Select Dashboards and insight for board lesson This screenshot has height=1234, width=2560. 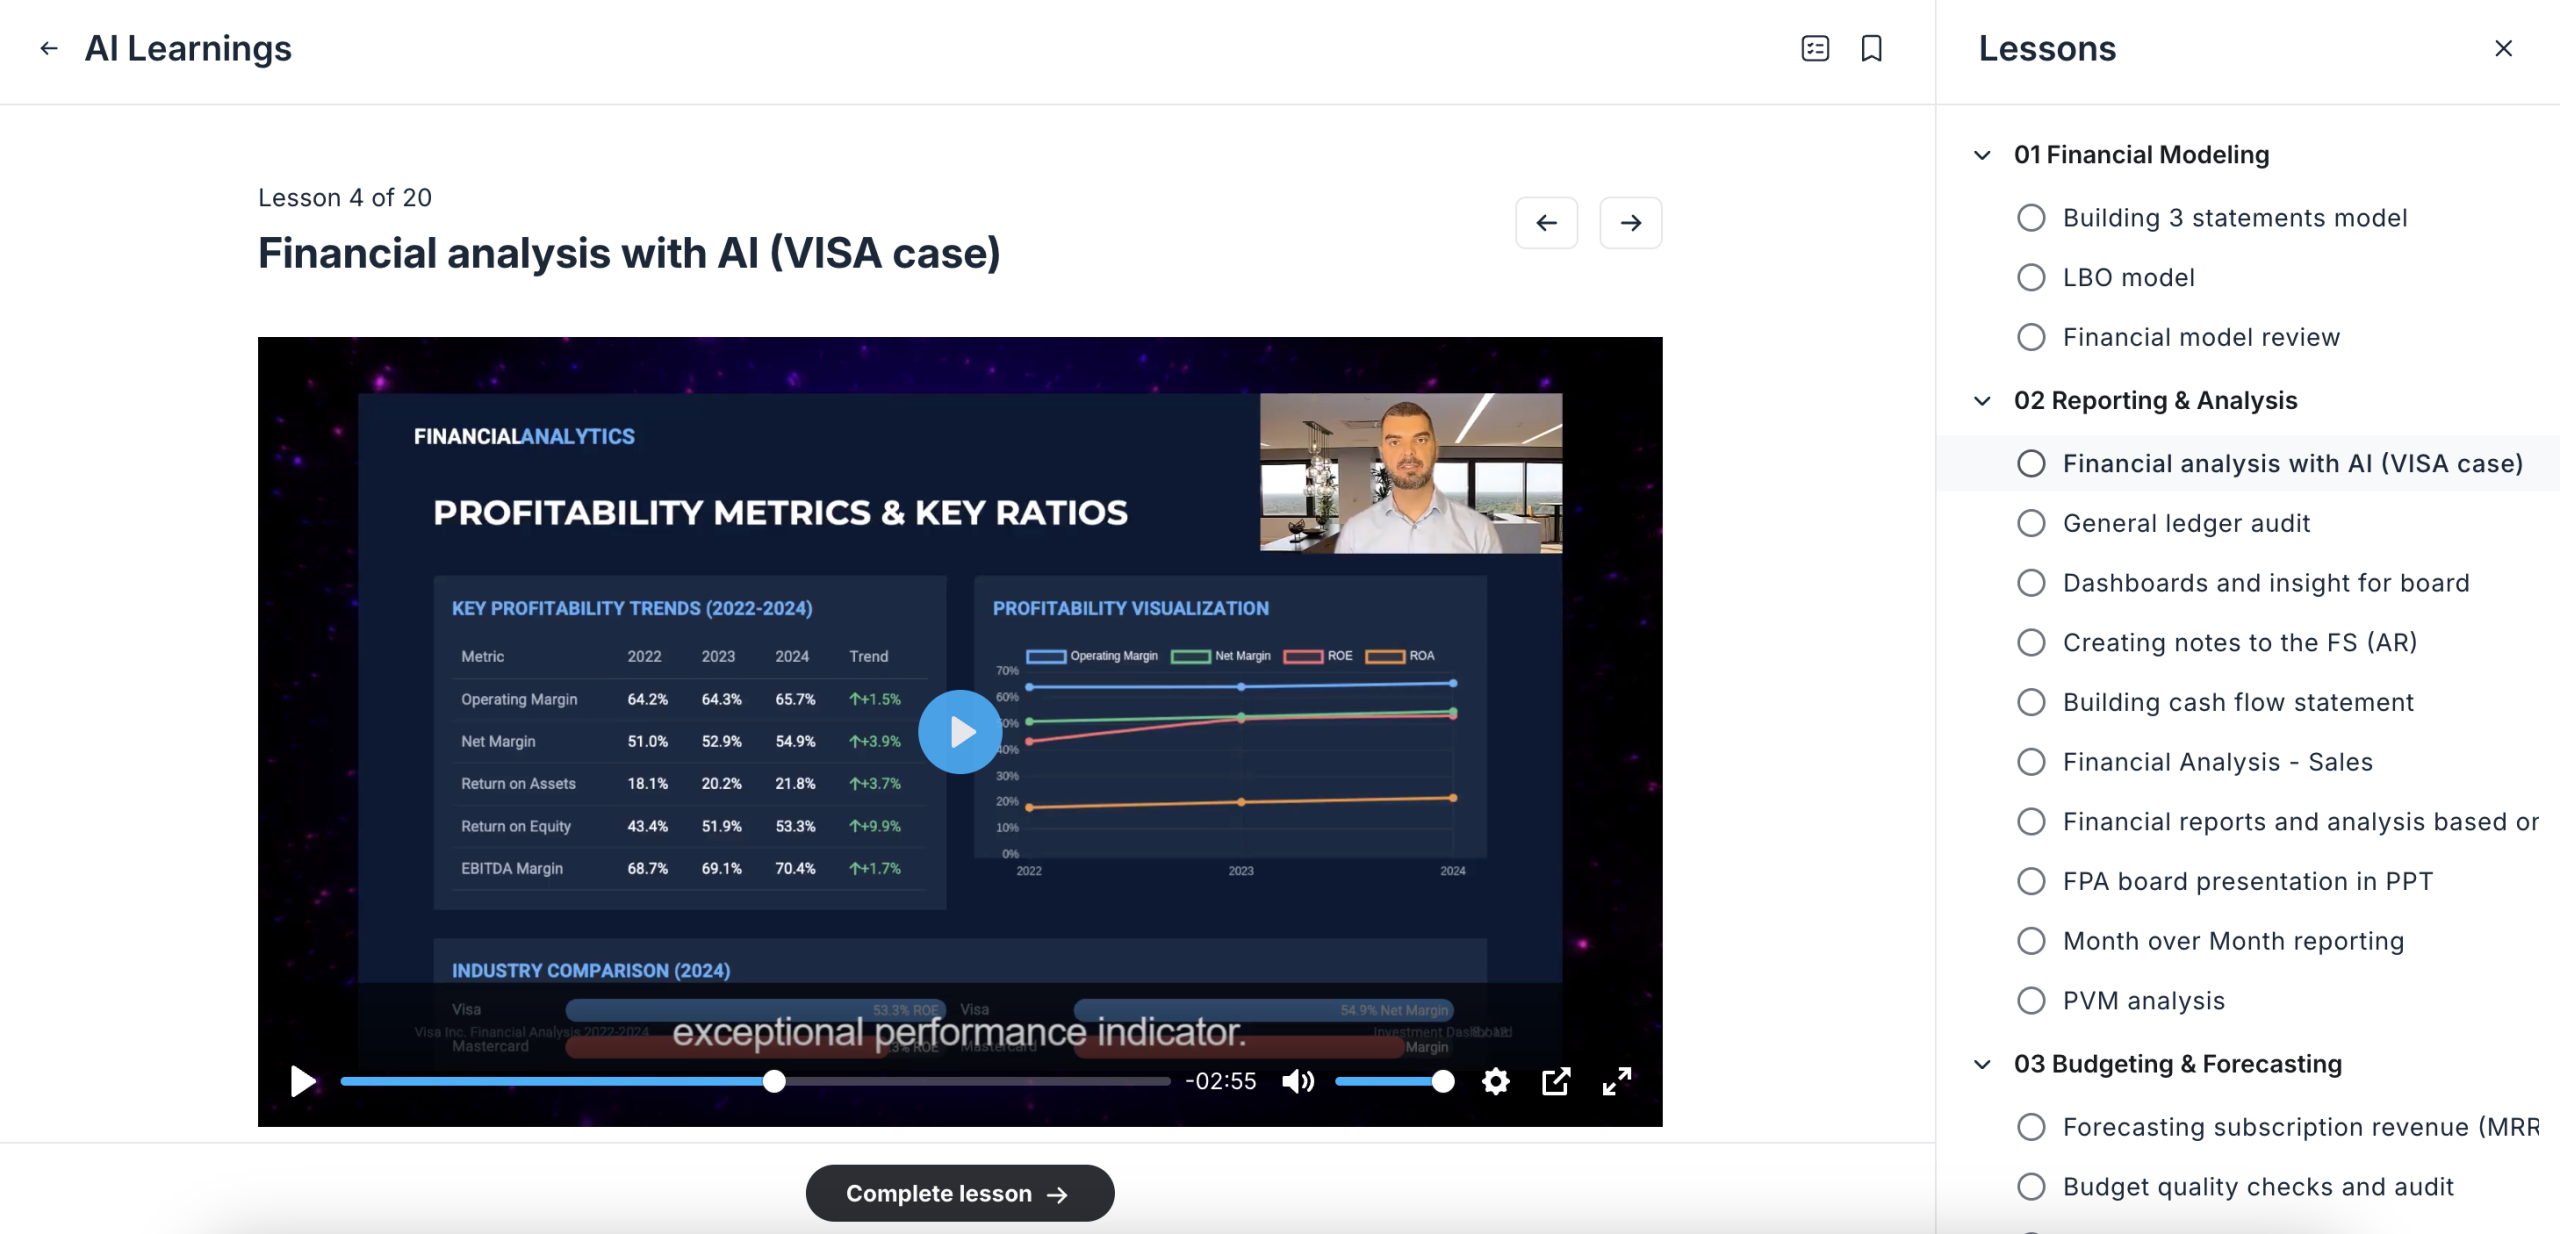2265,583
